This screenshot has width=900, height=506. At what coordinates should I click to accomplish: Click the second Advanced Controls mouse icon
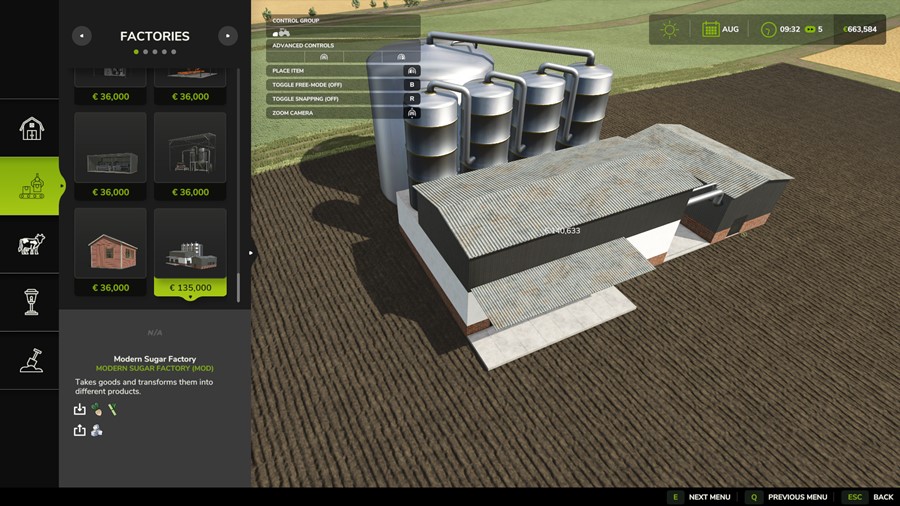(401, 57)
